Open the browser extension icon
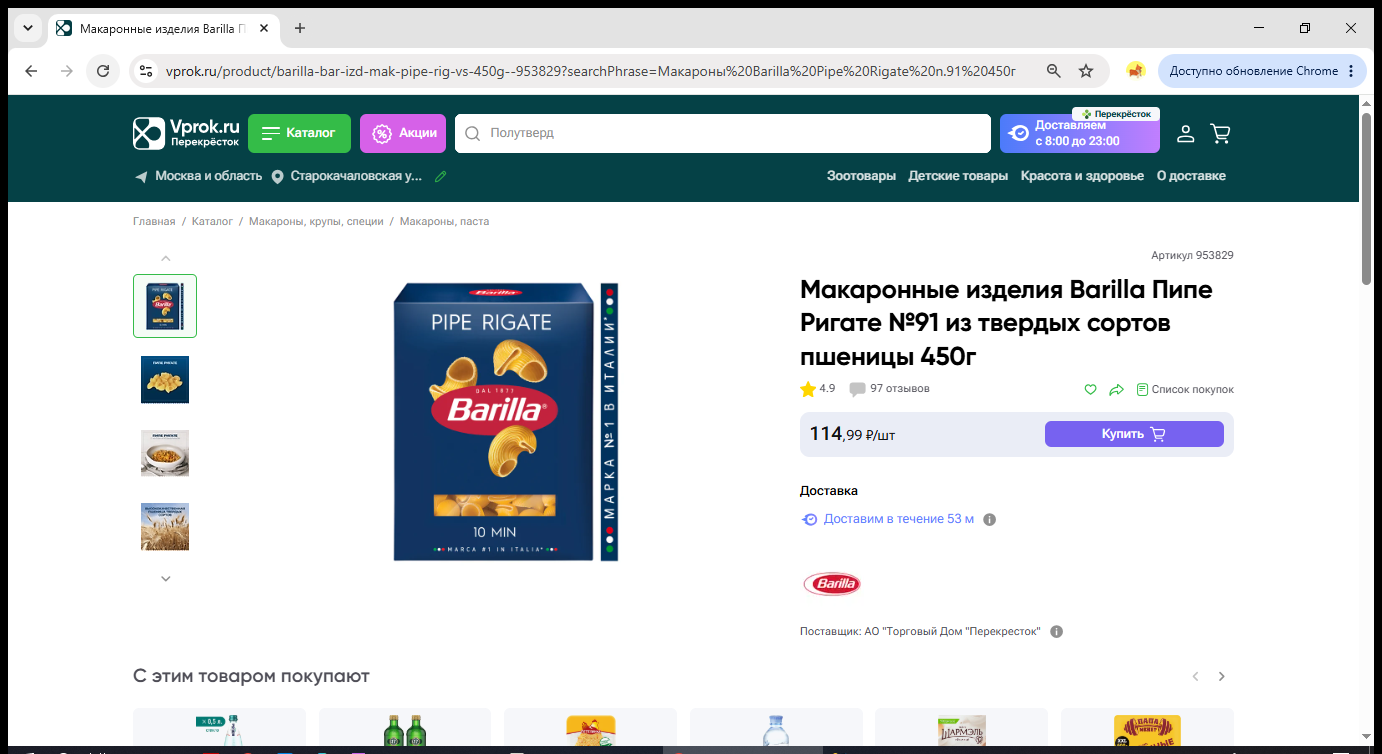Image resolution: width=1382 pixels, height=754 pixels. 1135,71
